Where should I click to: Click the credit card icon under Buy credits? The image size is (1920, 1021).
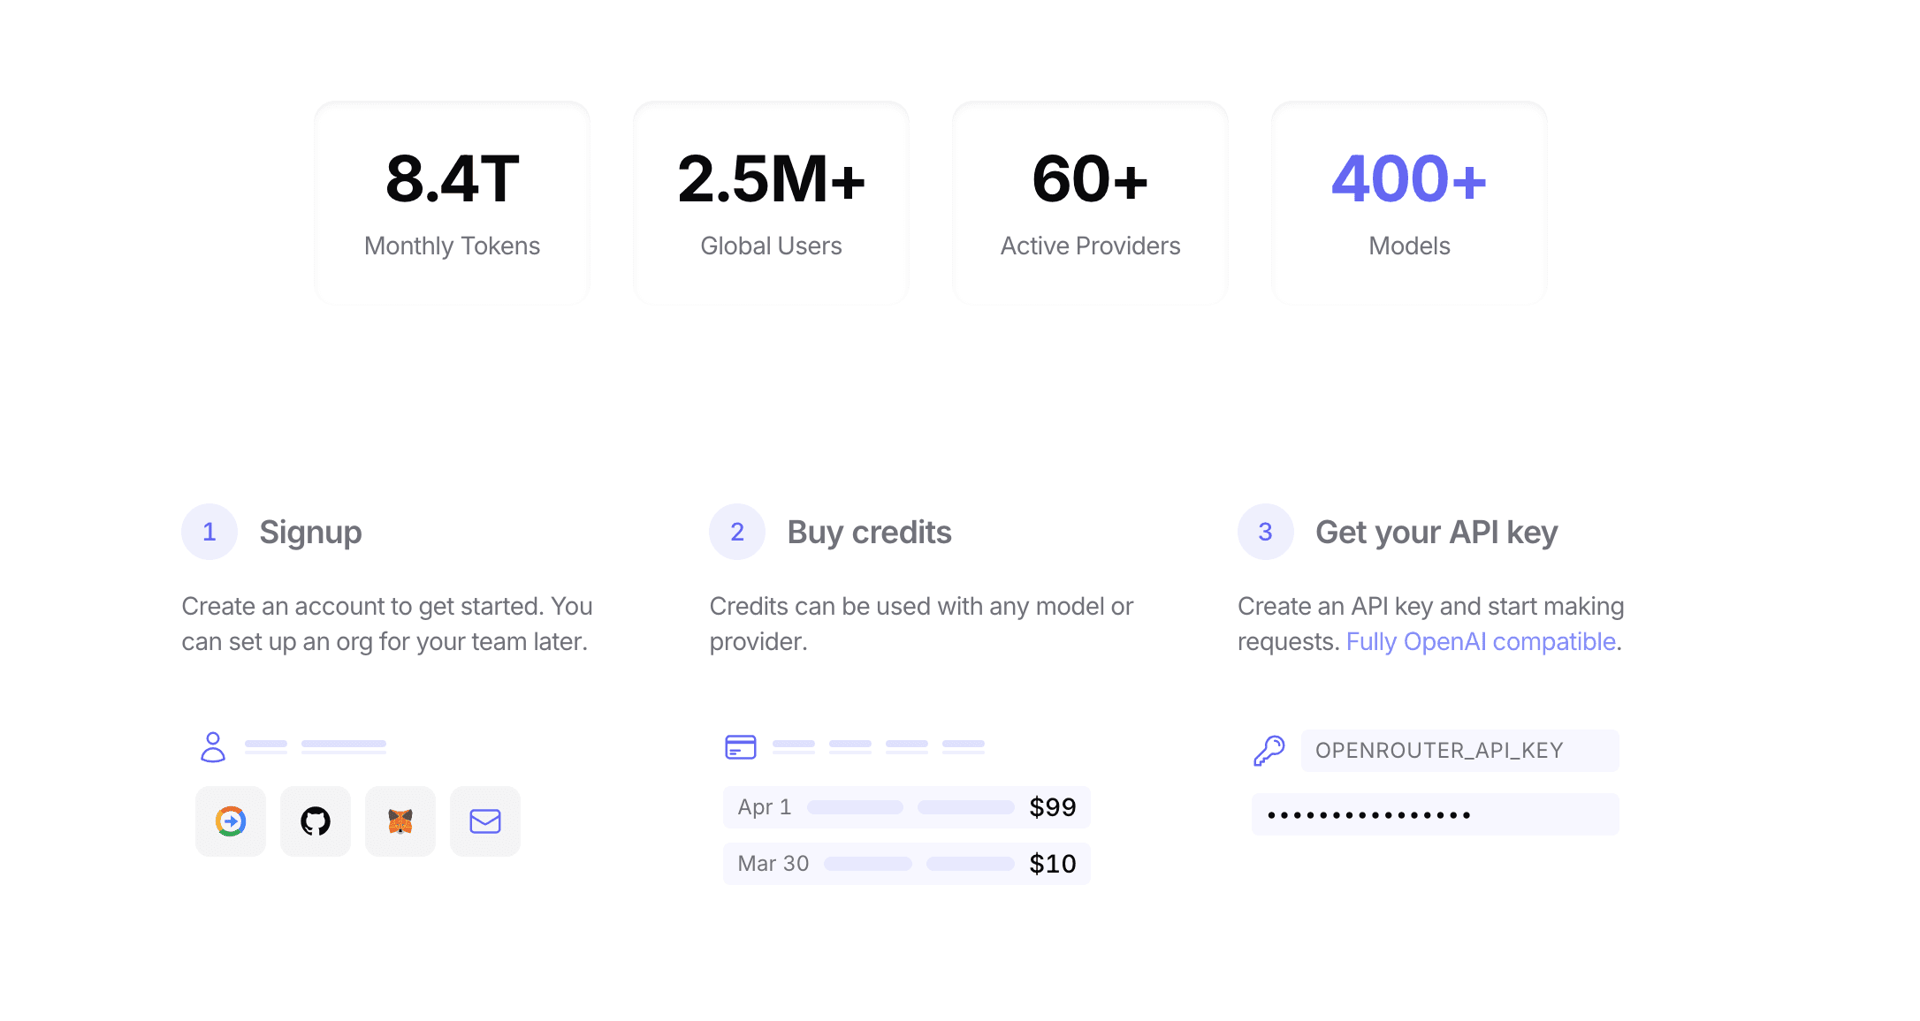pyautogui.click(x=740, y=746)
